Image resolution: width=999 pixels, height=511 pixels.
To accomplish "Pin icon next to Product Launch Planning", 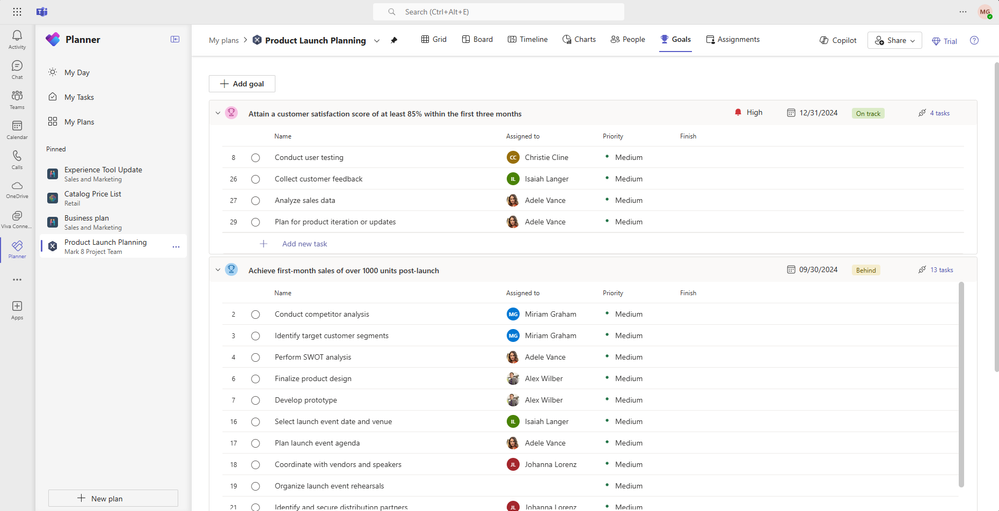I will [x=394, y=40].
